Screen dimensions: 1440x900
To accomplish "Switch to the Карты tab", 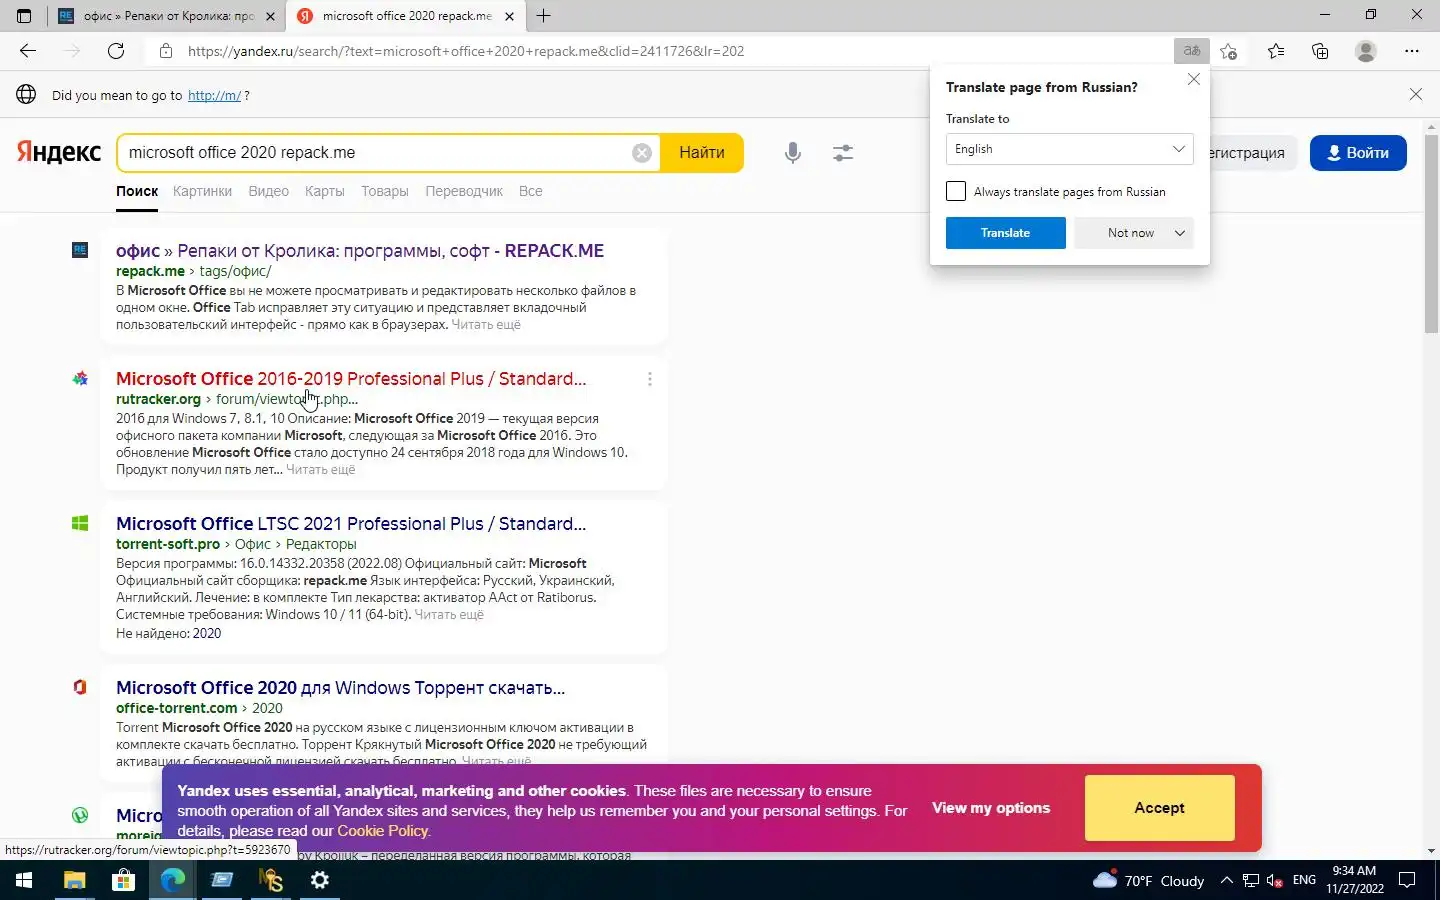I will 325,191.
